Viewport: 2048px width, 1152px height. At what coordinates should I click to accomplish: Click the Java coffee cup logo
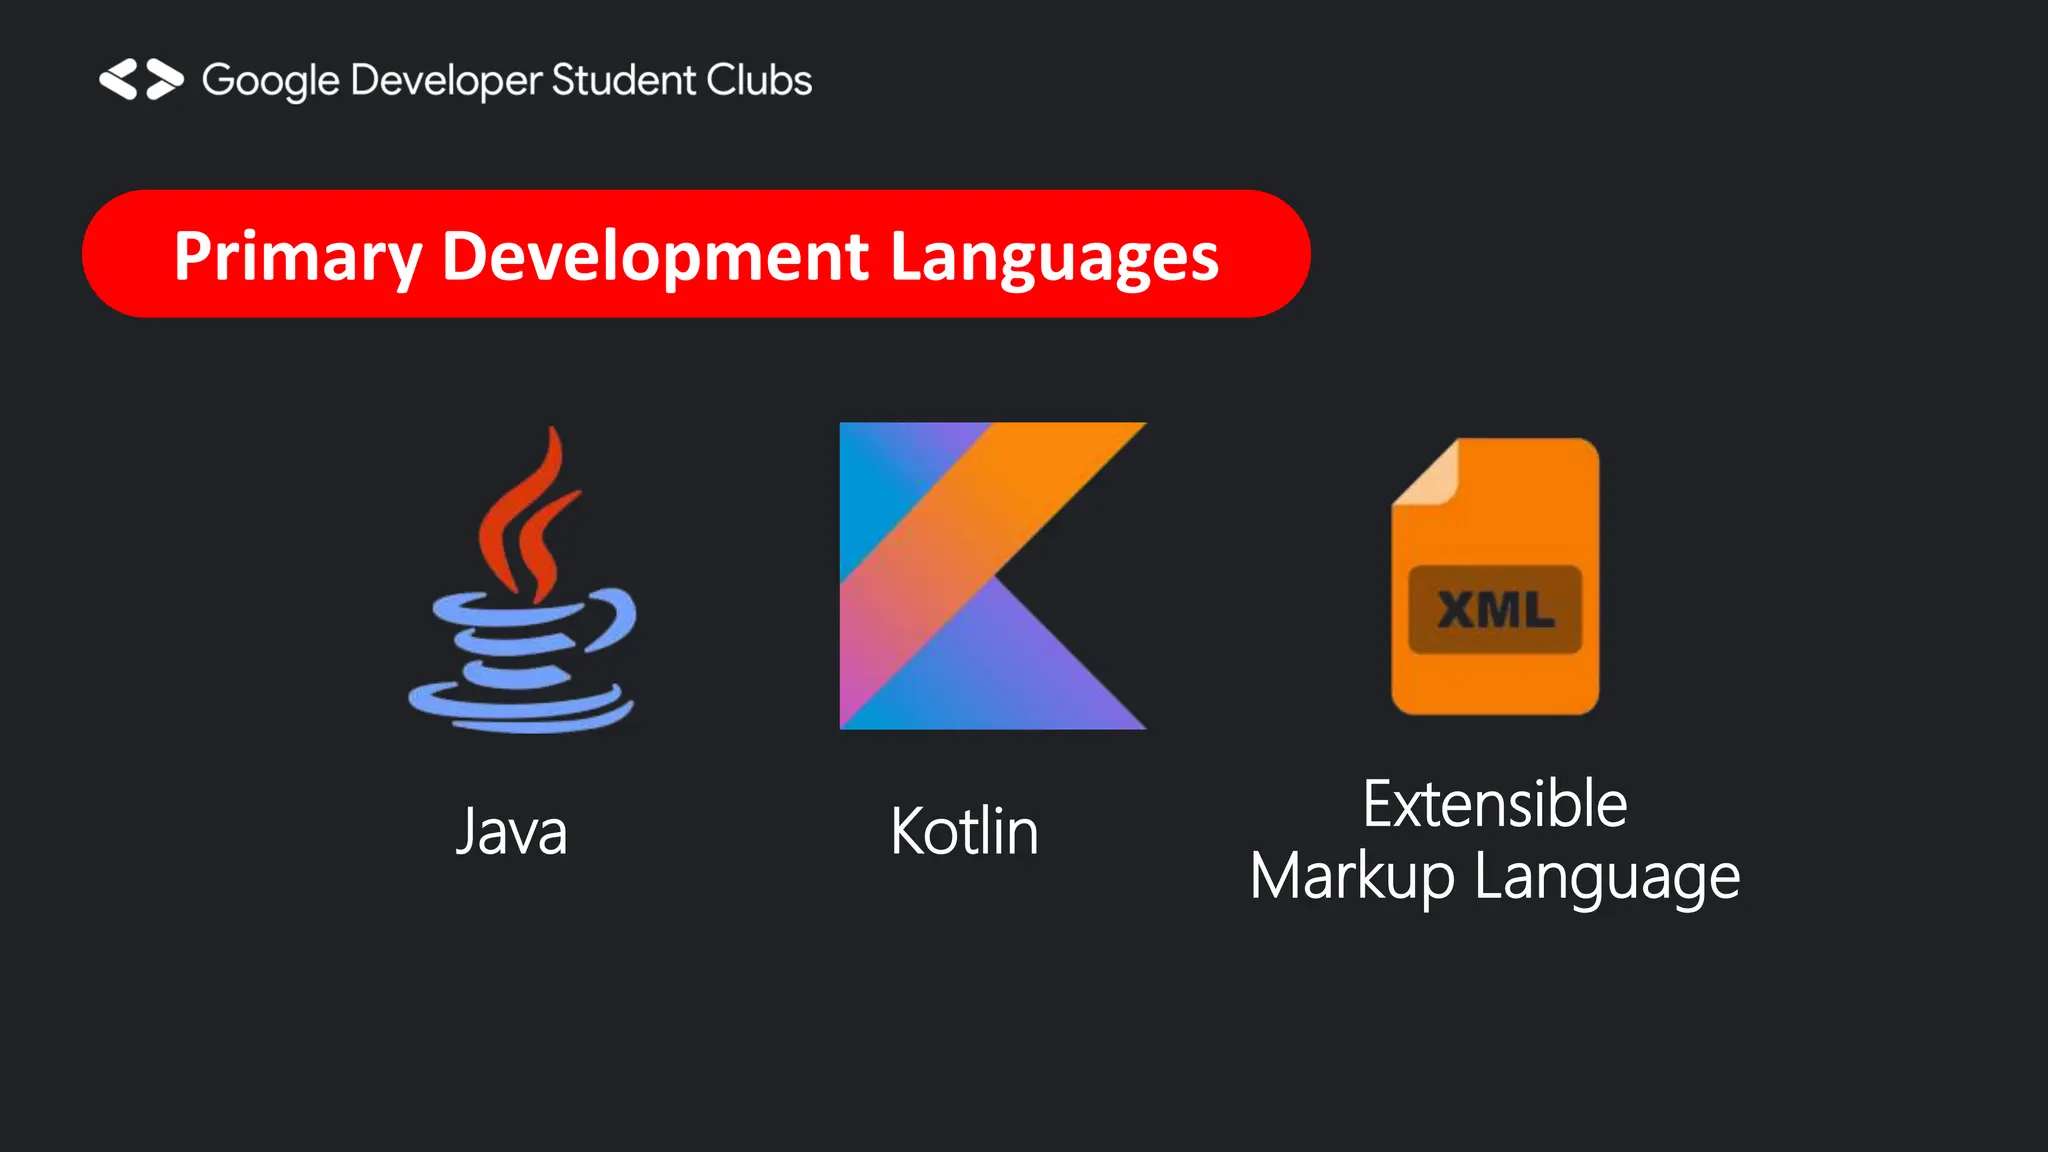(x=522, y=580)
